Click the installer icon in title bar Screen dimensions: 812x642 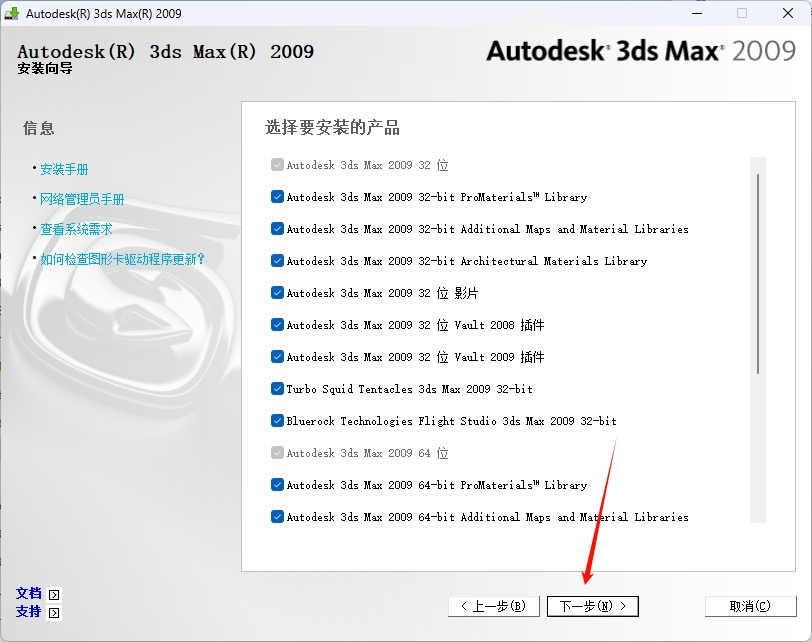[x=13, y=14]
